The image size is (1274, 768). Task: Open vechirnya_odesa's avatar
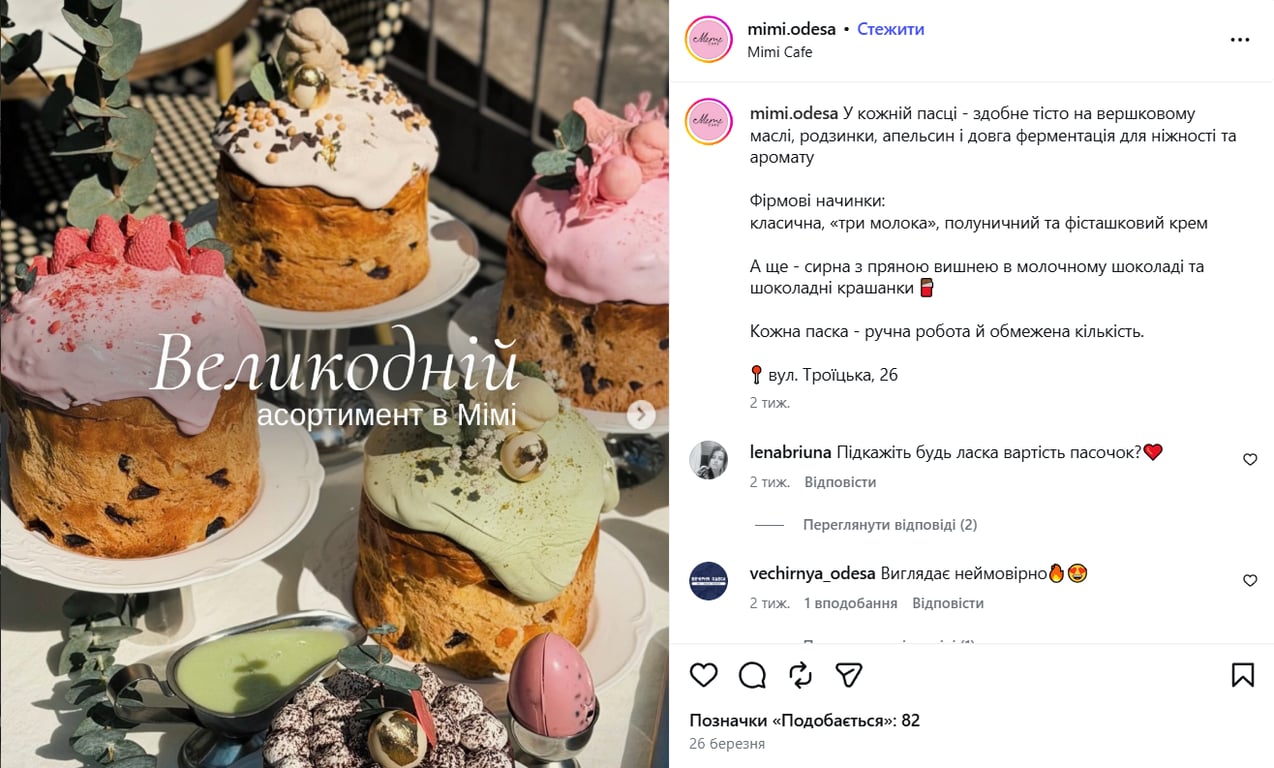point(709,581)
